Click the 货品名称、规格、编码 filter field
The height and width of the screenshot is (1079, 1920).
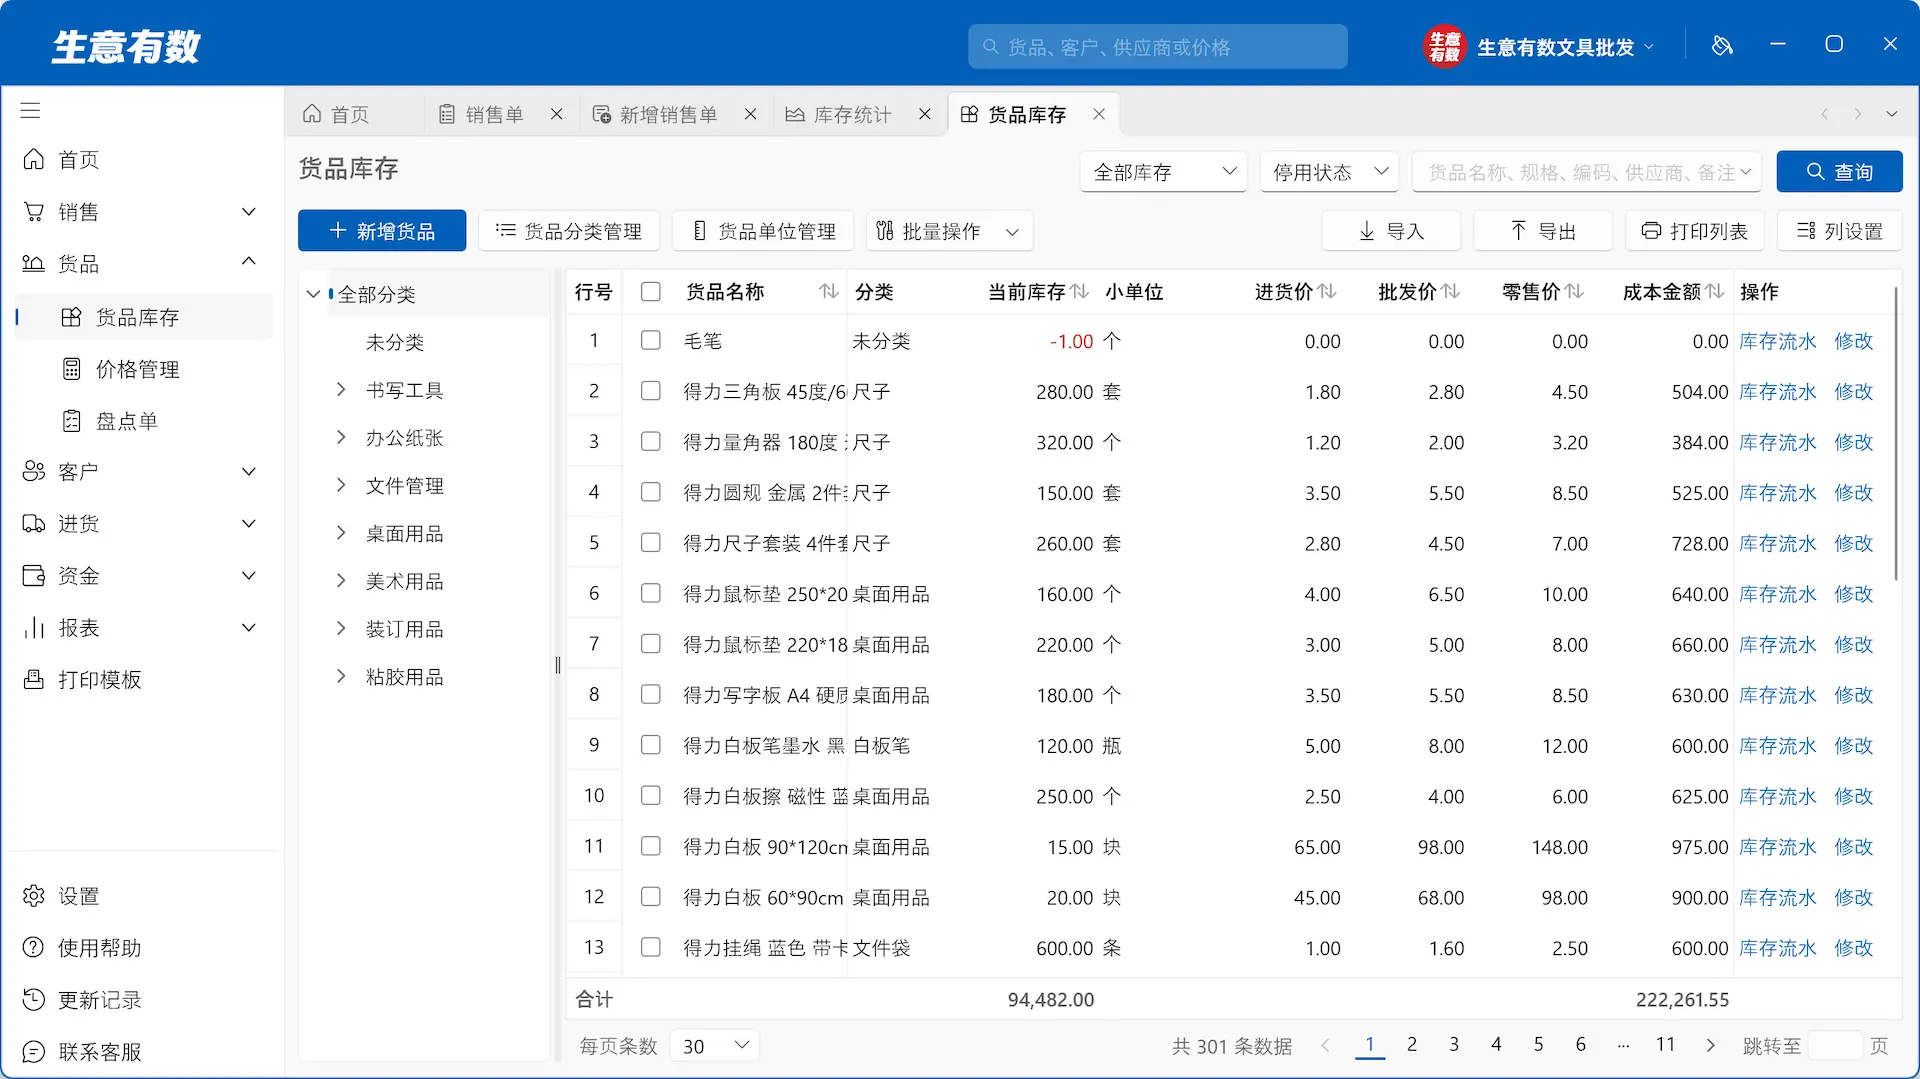click(1588, 172)
